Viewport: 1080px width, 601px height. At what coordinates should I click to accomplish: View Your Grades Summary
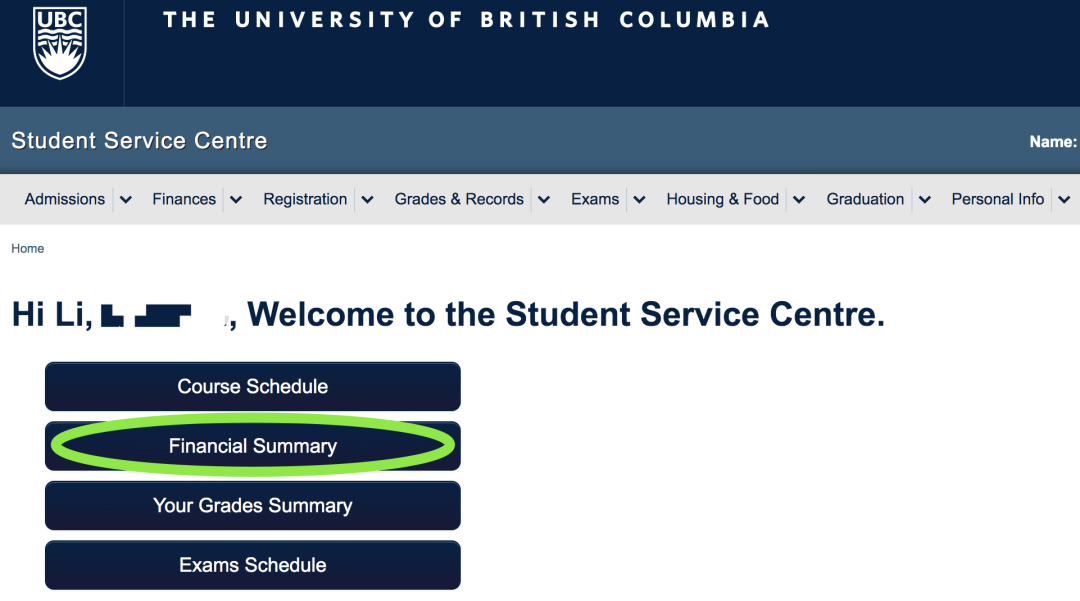pos(253,506)
